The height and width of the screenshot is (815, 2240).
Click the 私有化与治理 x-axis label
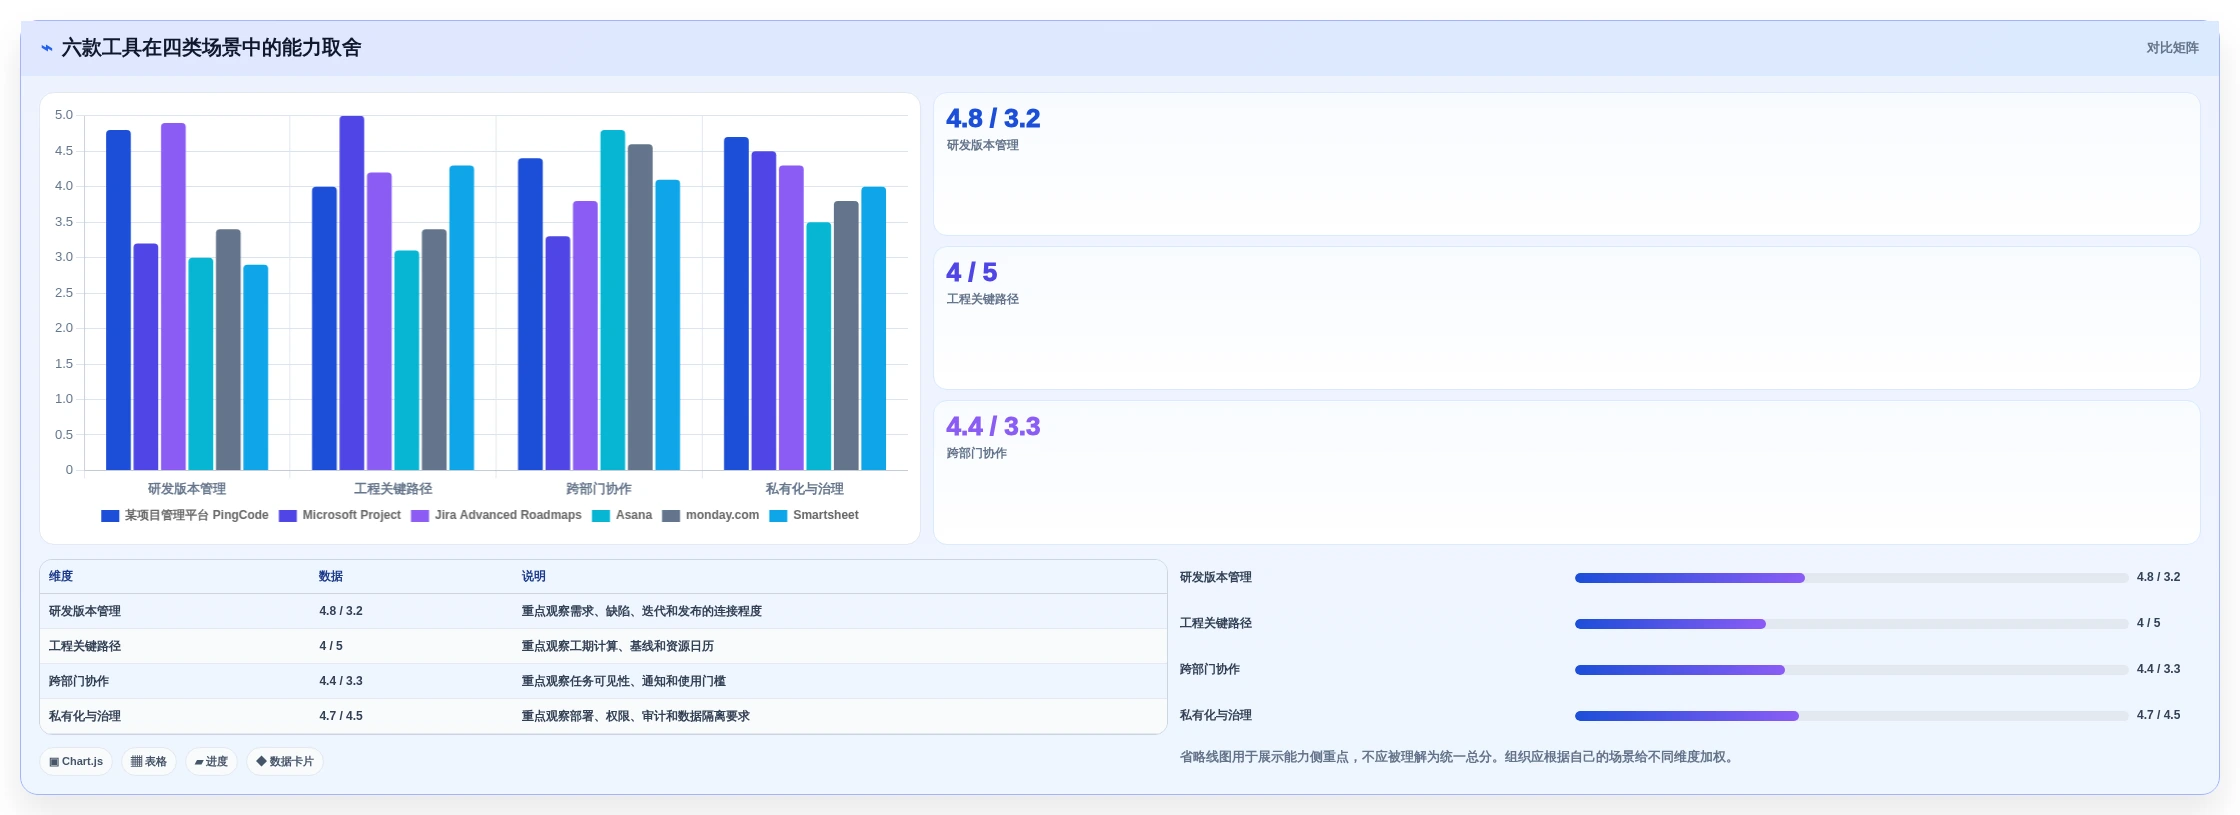(805, 489)
